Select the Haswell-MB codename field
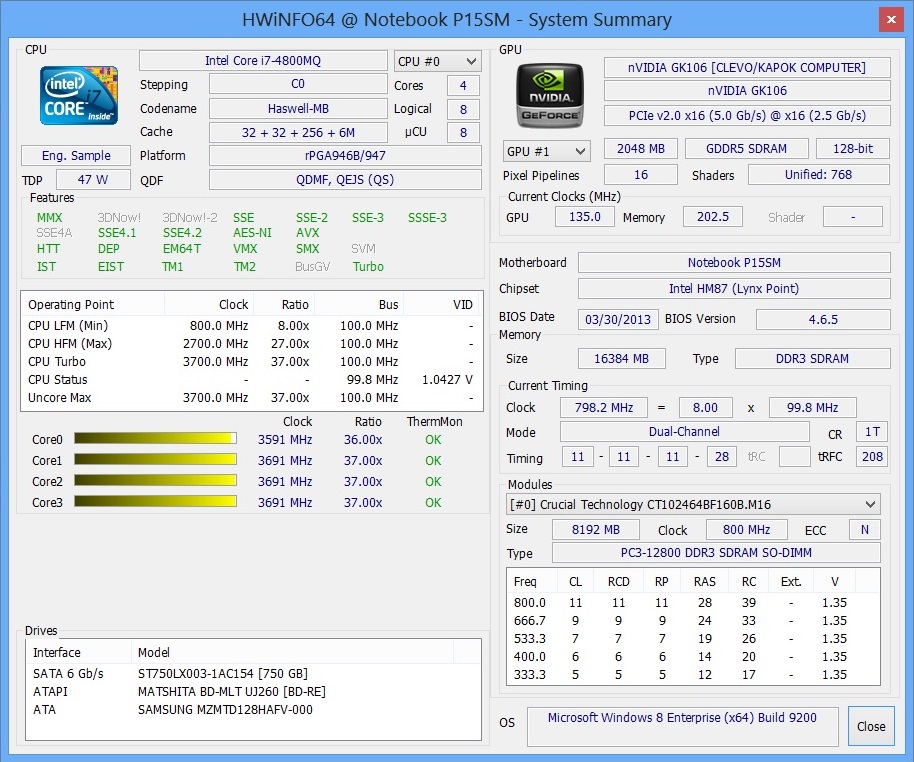This screenshot has width=914, height=762. point(298,108)
